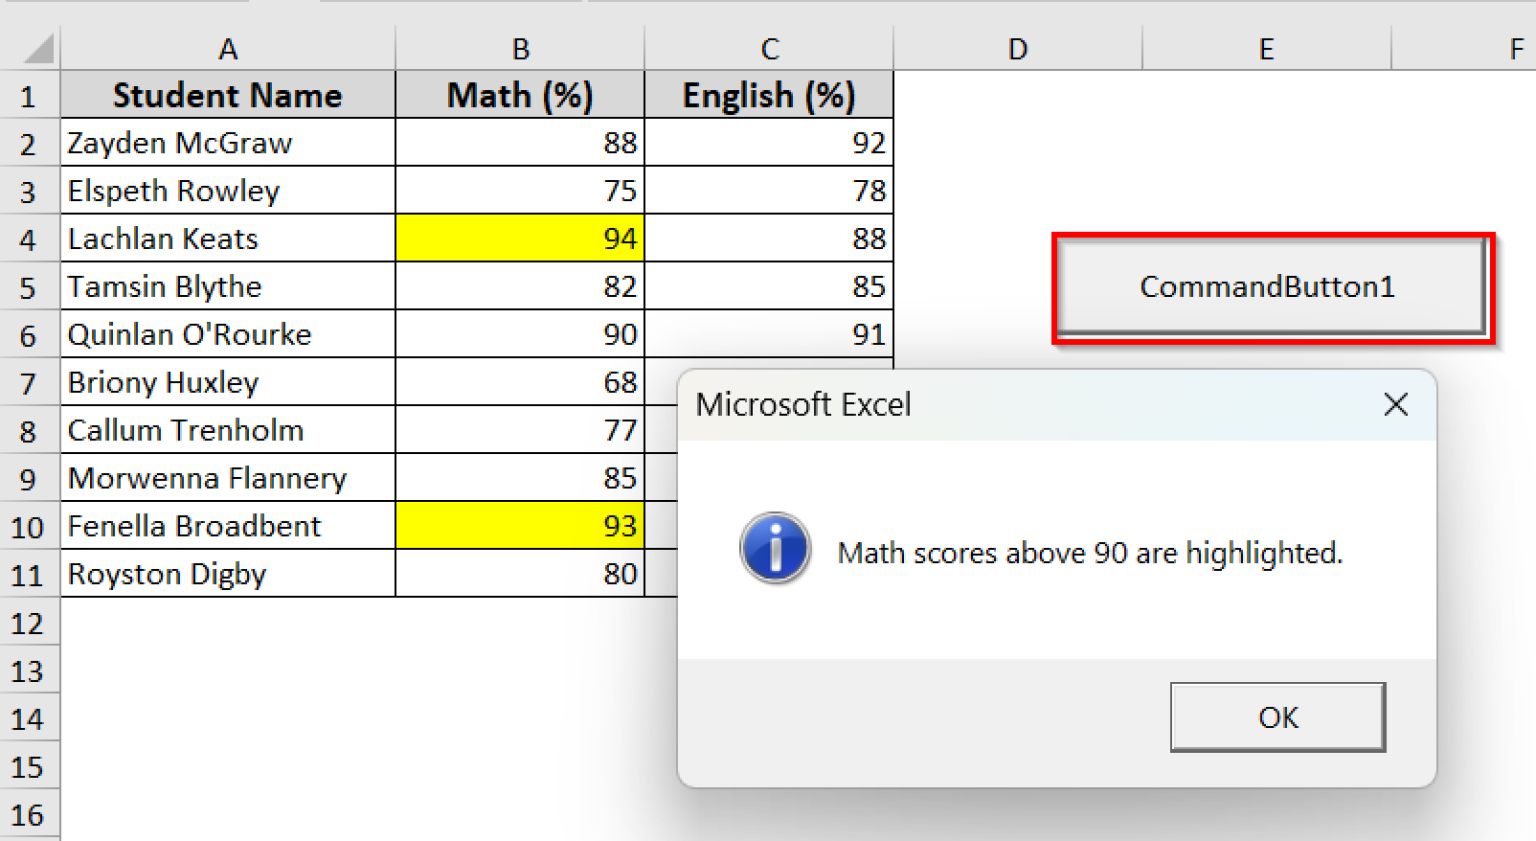This screenshot has width=1536, height=841.
Task: Click the Student Name header cell
Action: (x=228, y=96)
